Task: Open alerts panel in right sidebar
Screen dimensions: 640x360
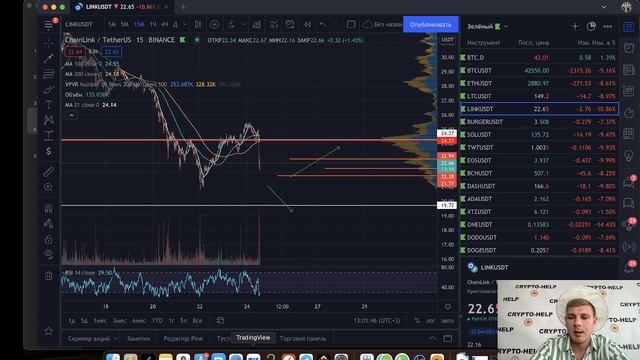Action: pyautogui.click(x=629, y=48)
